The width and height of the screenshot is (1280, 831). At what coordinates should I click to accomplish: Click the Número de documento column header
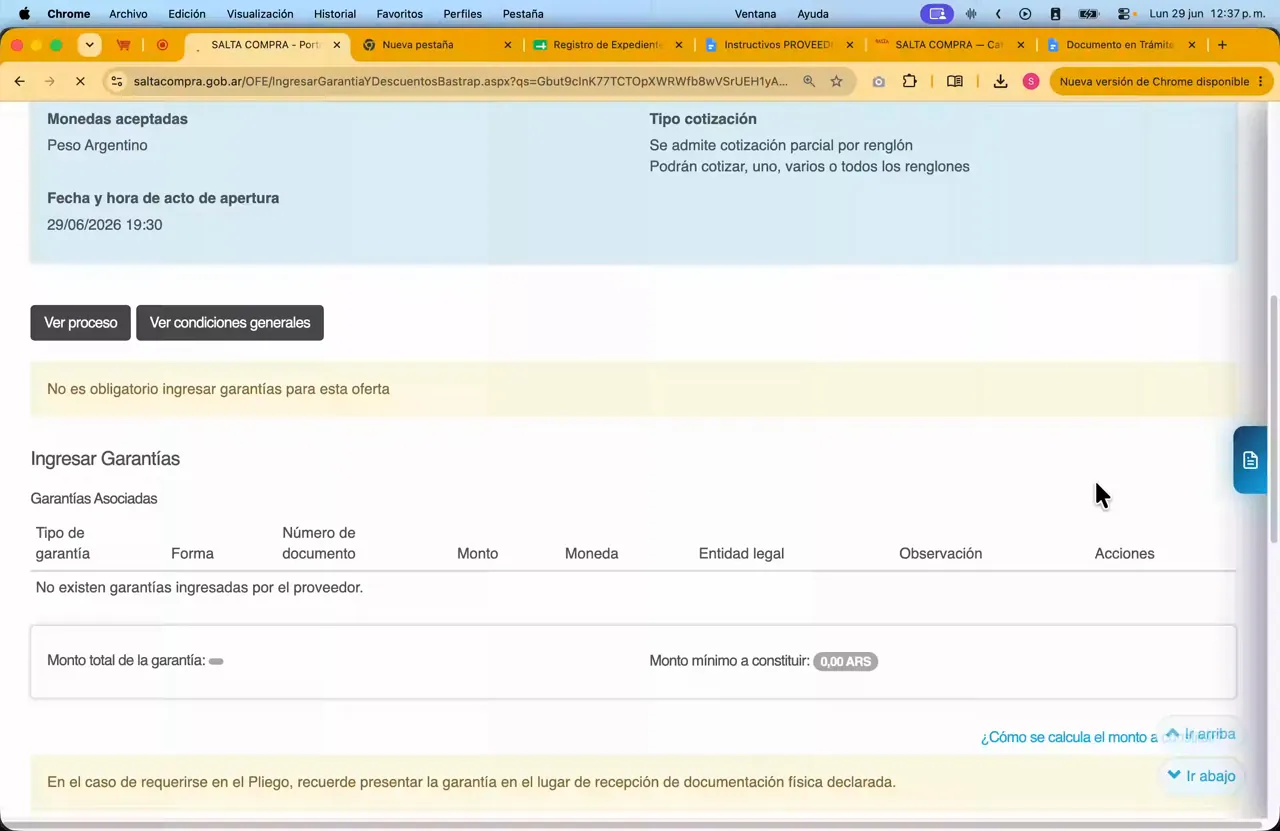coord(319,543)
